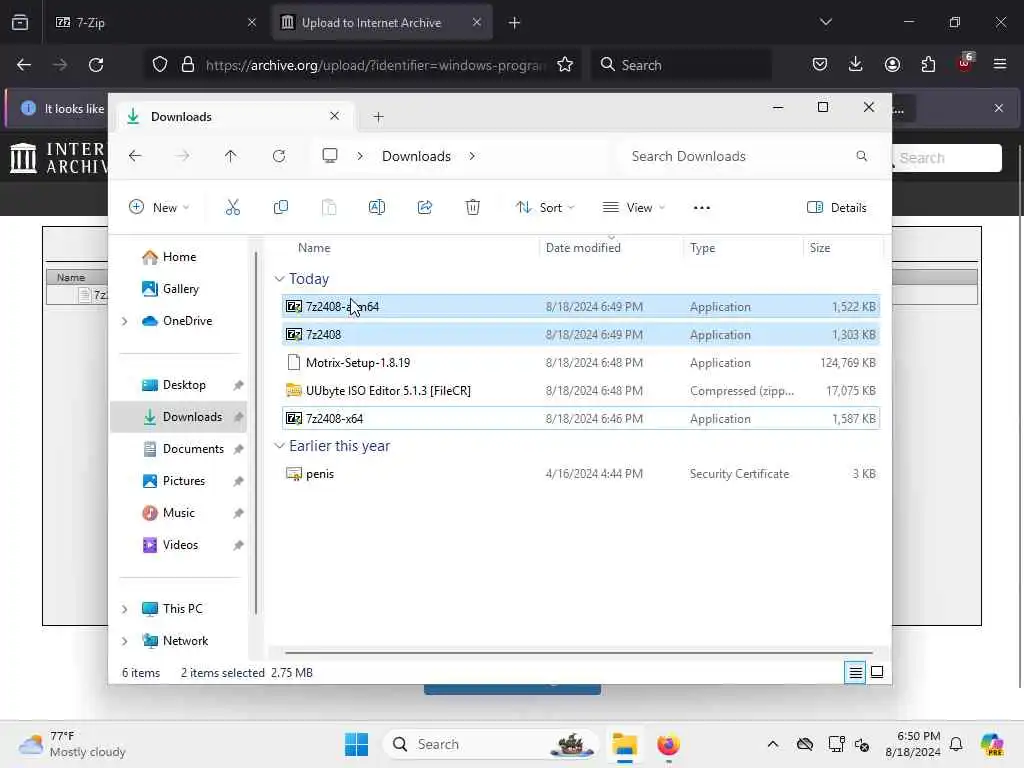Select UUbyte ISO Editor 5.1.3 zip file

pyautogui.click(x=581, y=391)
